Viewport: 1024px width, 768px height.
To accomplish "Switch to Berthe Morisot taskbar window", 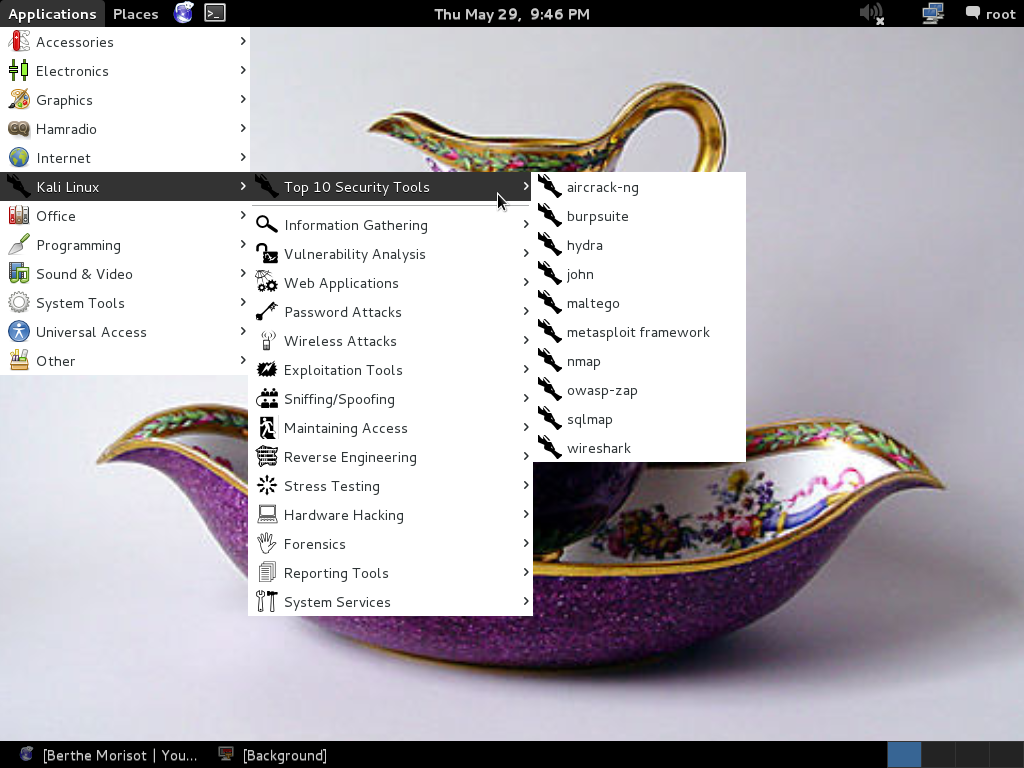I will click(x=110, y=755).
